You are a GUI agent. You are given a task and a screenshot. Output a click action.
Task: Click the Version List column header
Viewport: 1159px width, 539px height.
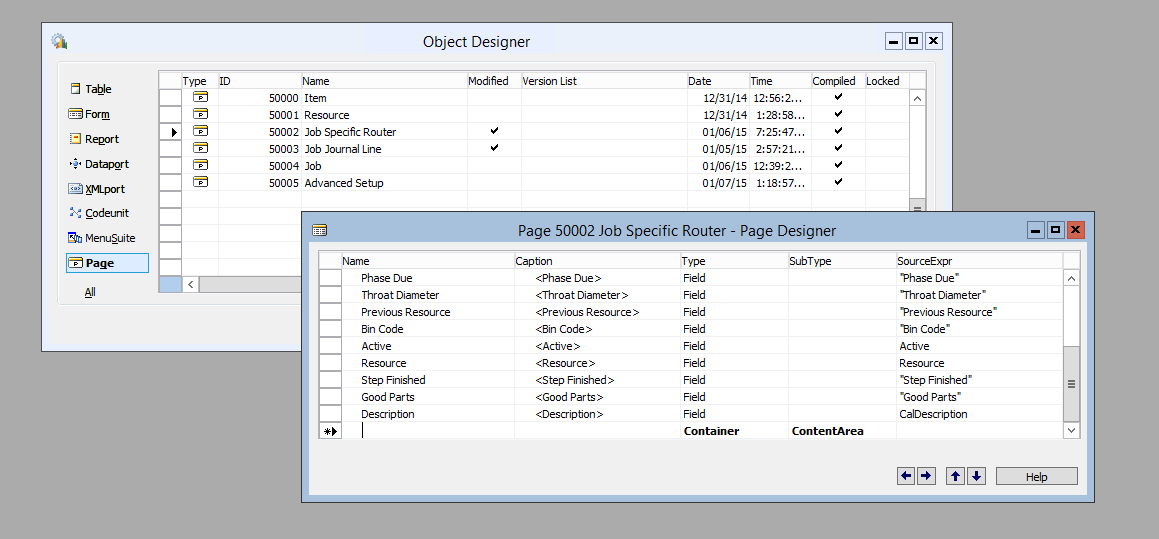point(604,81)
